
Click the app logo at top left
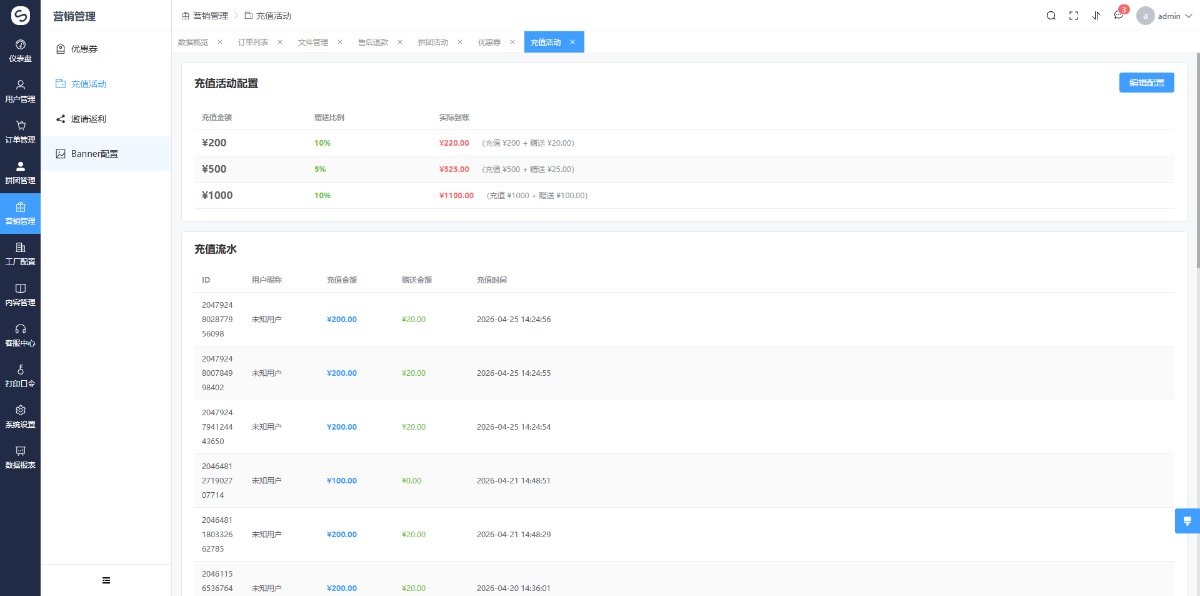pyautogui.click(x=20, y=15)
